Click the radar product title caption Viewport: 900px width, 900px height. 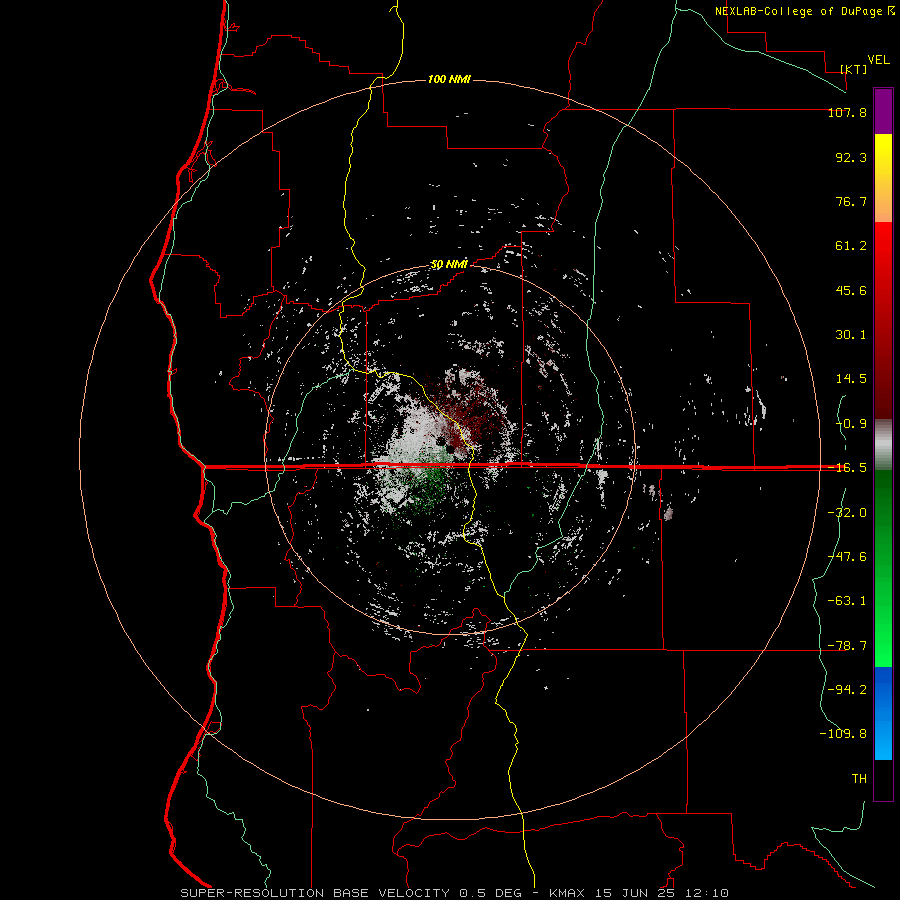(455, 893)
